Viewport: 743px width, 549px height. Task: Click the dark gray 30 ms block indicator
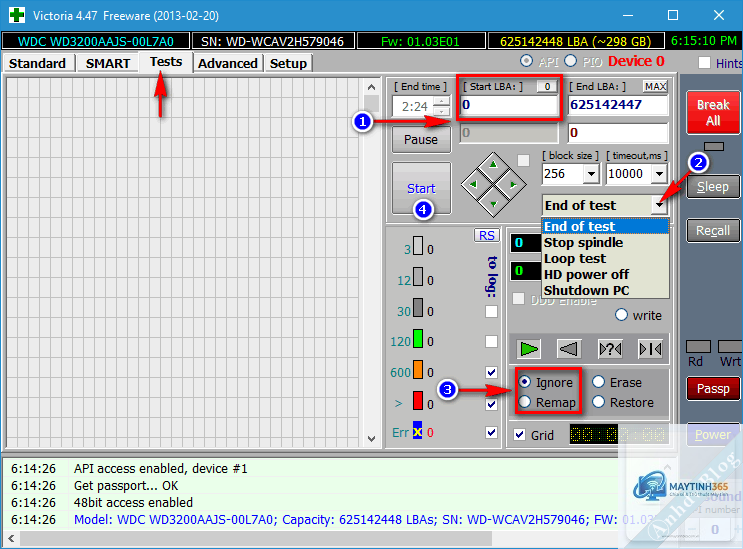418,308
